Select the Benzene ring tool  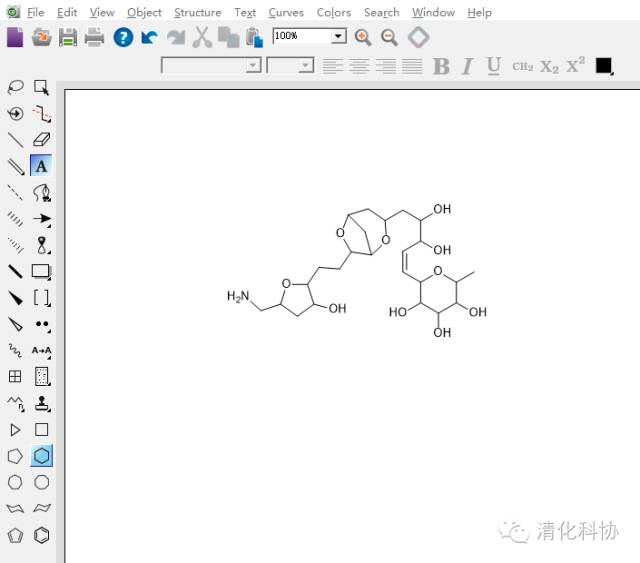pos(41,535)
